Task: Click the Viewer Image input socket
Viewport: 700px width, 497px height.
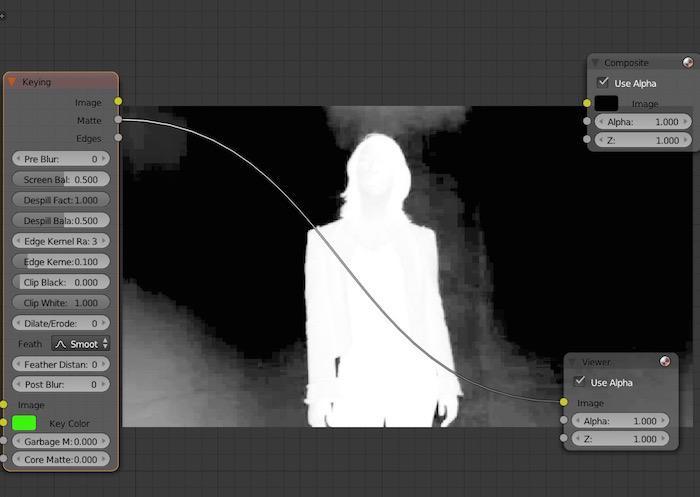Action: [563, 402]
